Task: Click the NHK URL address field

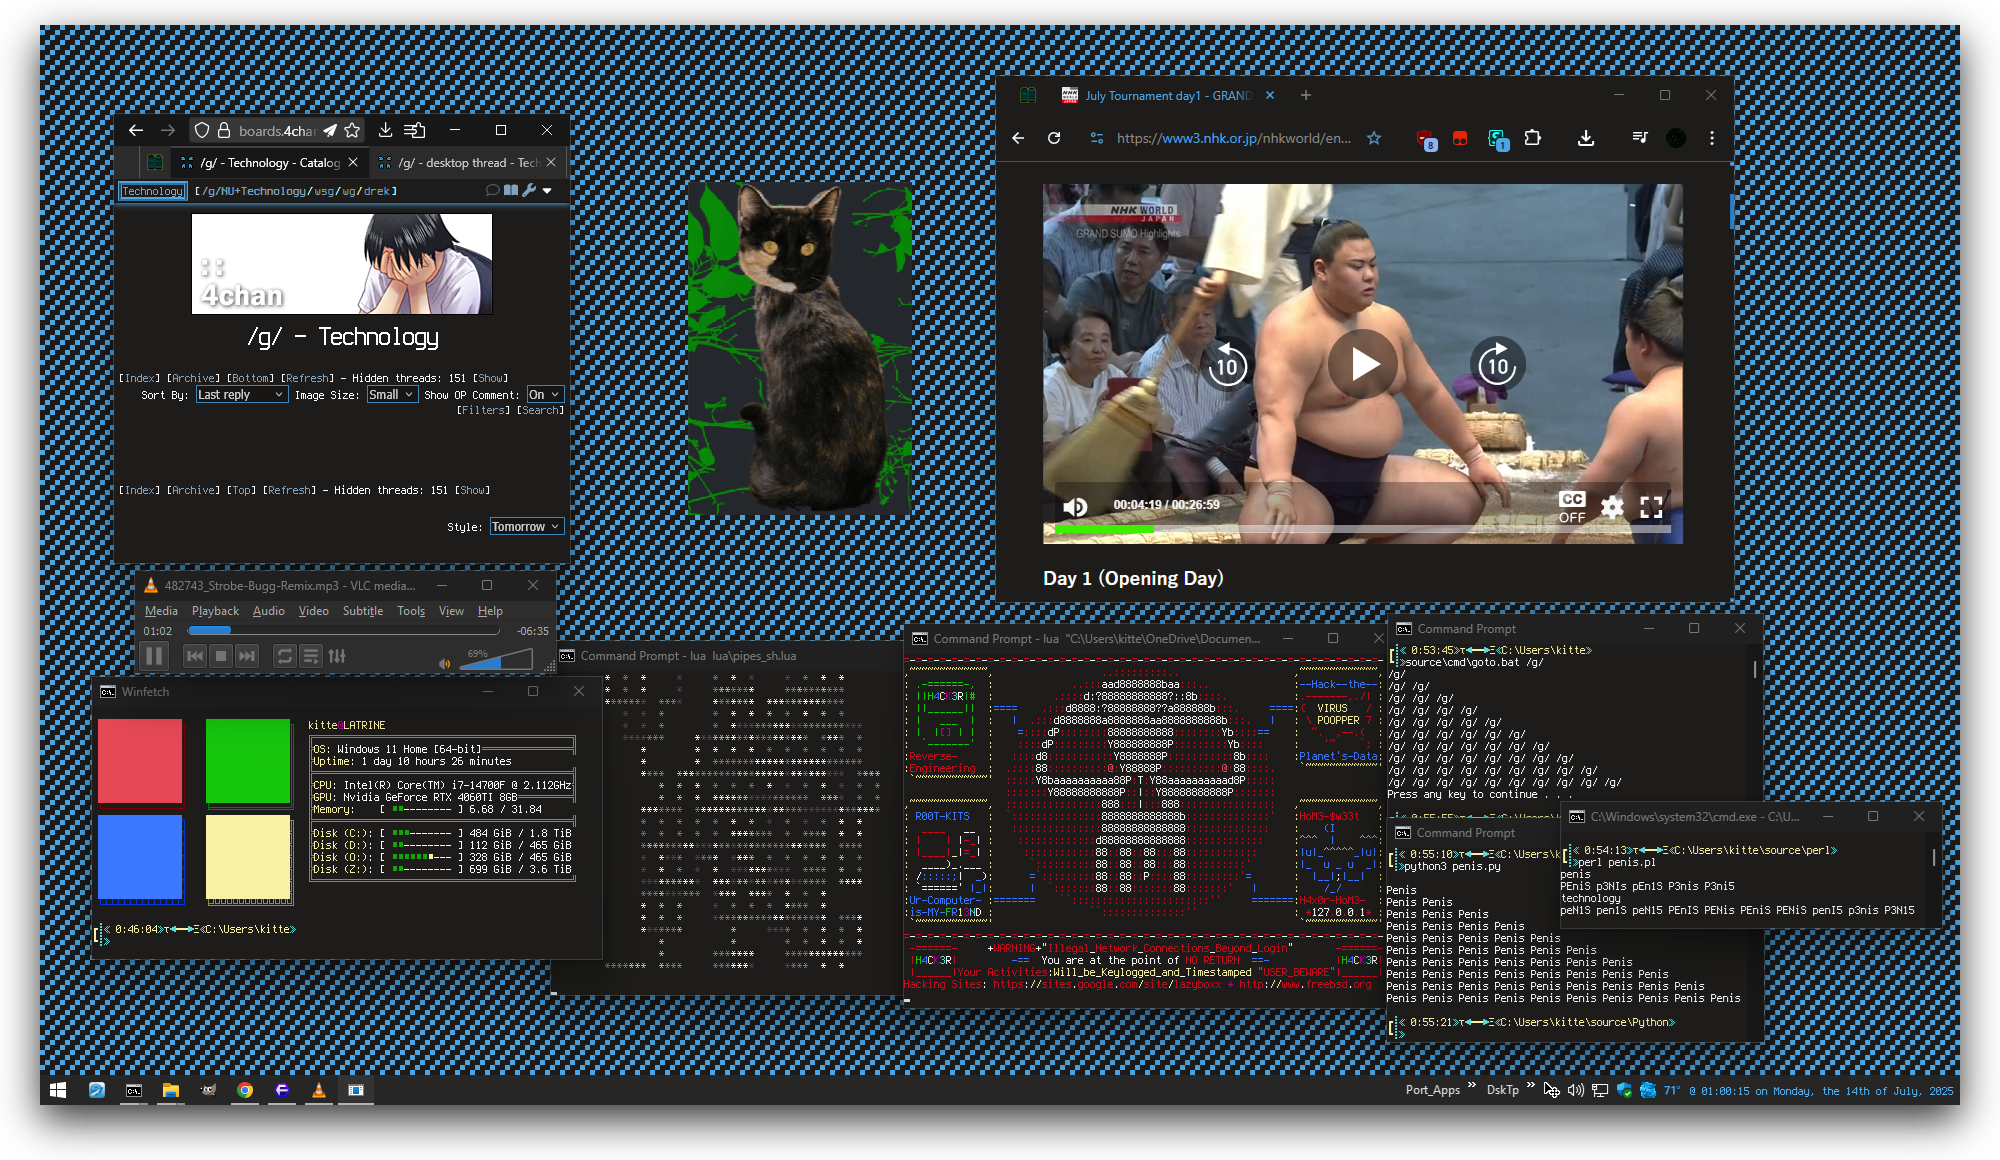Action: coord(1234,138)
